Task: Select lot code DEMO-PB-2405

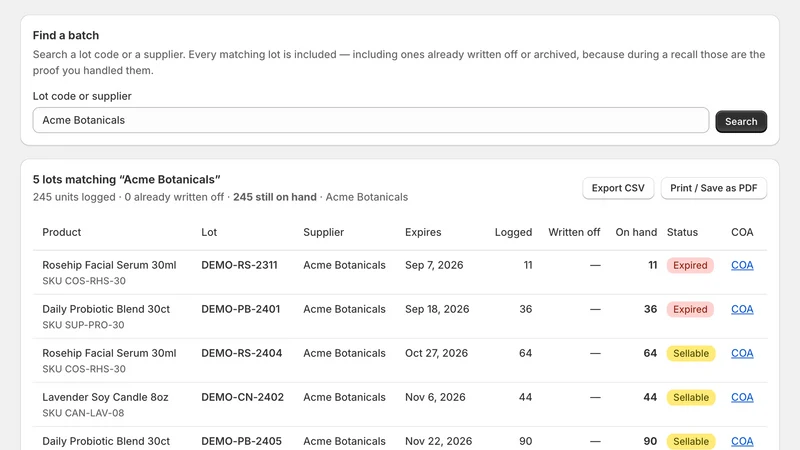Action: coord(241,441)
